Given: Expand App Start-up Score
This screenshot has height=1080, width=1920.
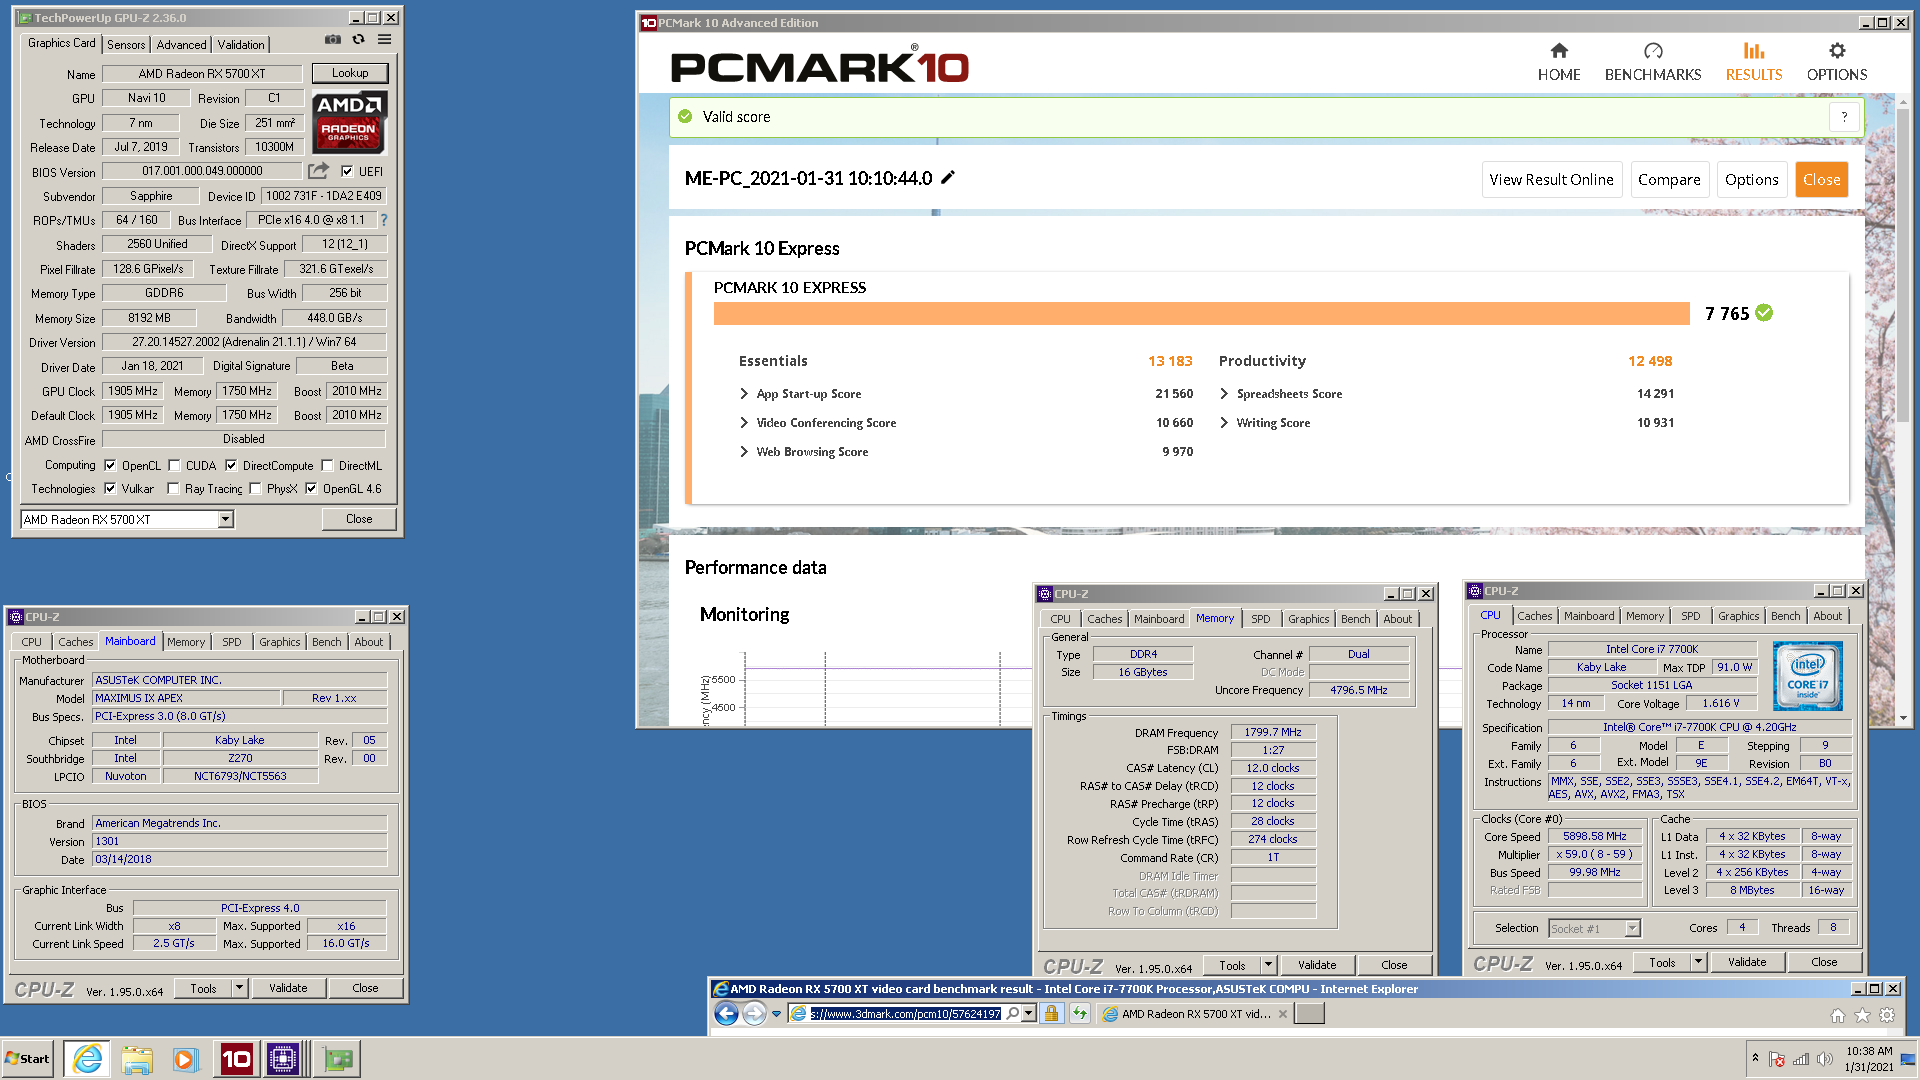Looking at the screenshot, I should [744, 394].
